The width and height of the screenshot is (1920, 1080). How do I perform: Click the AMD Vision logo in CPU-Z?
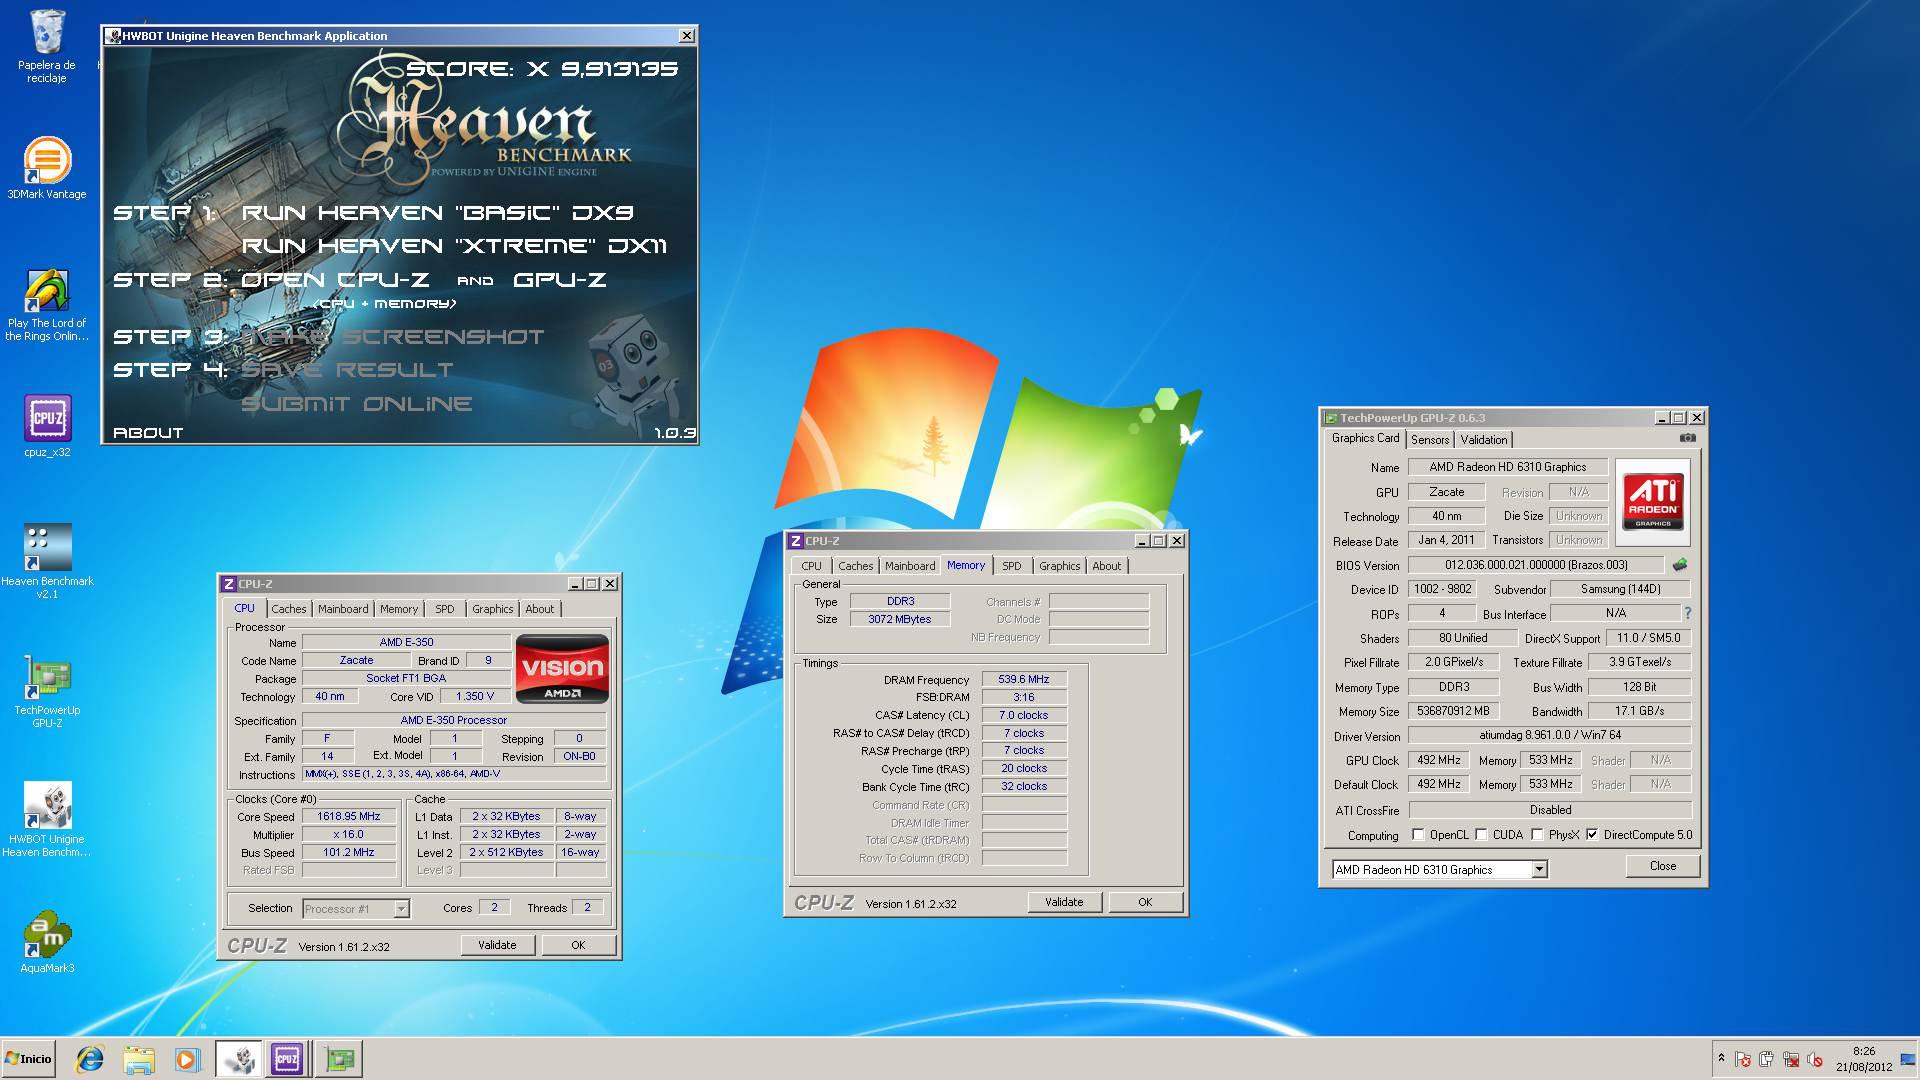click(562, 668)
